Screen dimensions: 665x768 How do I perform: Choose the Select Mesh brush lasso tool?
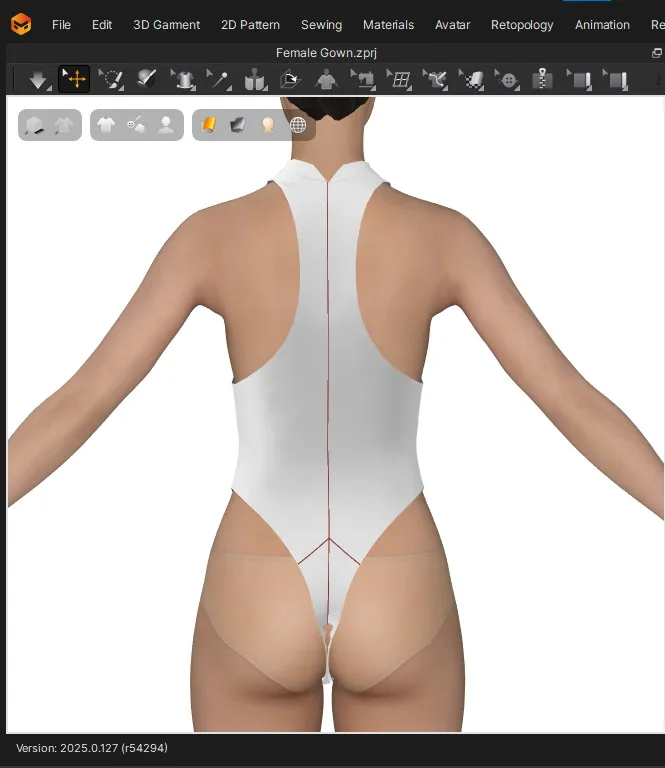coord(111,79)
